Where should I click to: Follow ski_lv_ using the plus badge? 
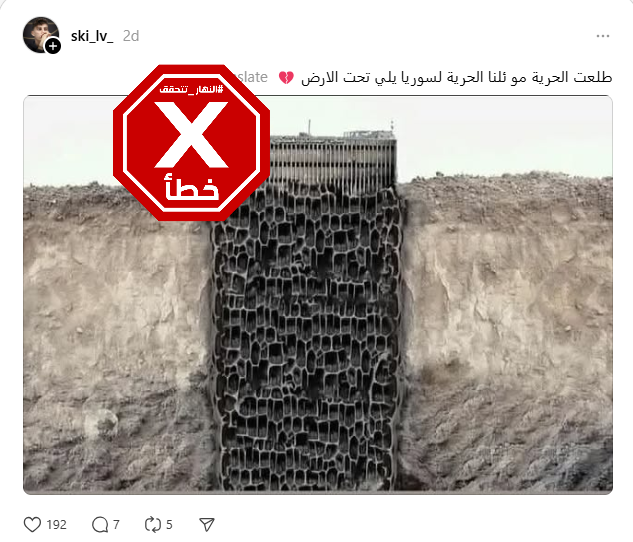tap(53, 46)
